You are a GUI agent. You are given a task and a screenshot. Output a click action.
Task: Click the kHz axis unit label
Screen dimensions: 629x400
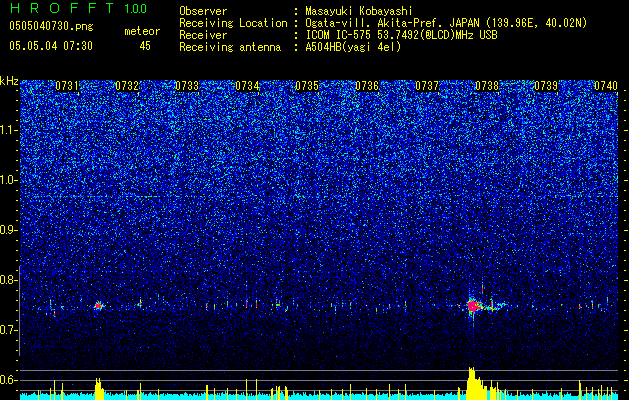9,81
